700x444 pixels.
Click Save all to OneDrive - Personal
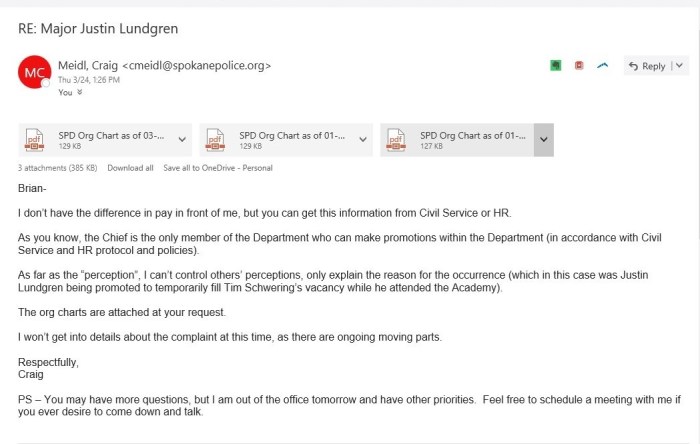(x=218, y=168)
